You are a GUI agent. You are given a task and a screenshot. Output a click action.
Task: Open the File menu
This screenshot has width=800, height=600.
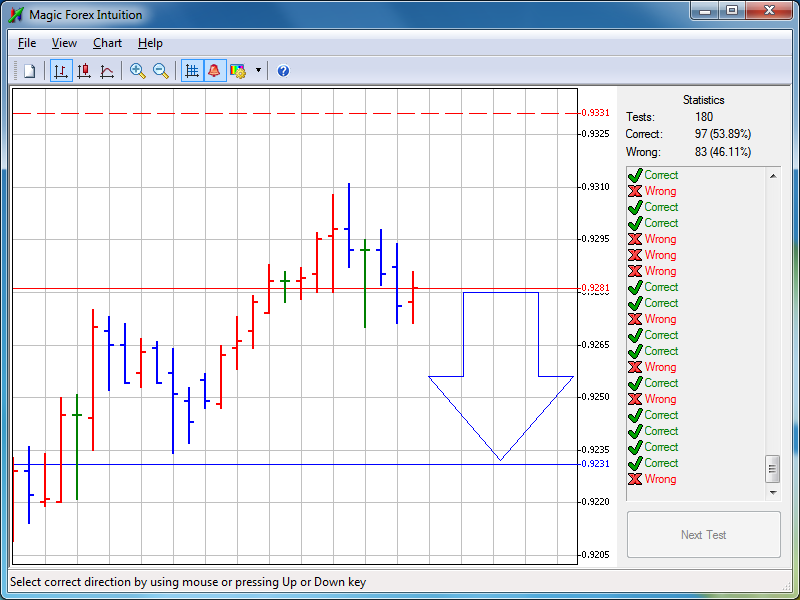click(27, 43)
